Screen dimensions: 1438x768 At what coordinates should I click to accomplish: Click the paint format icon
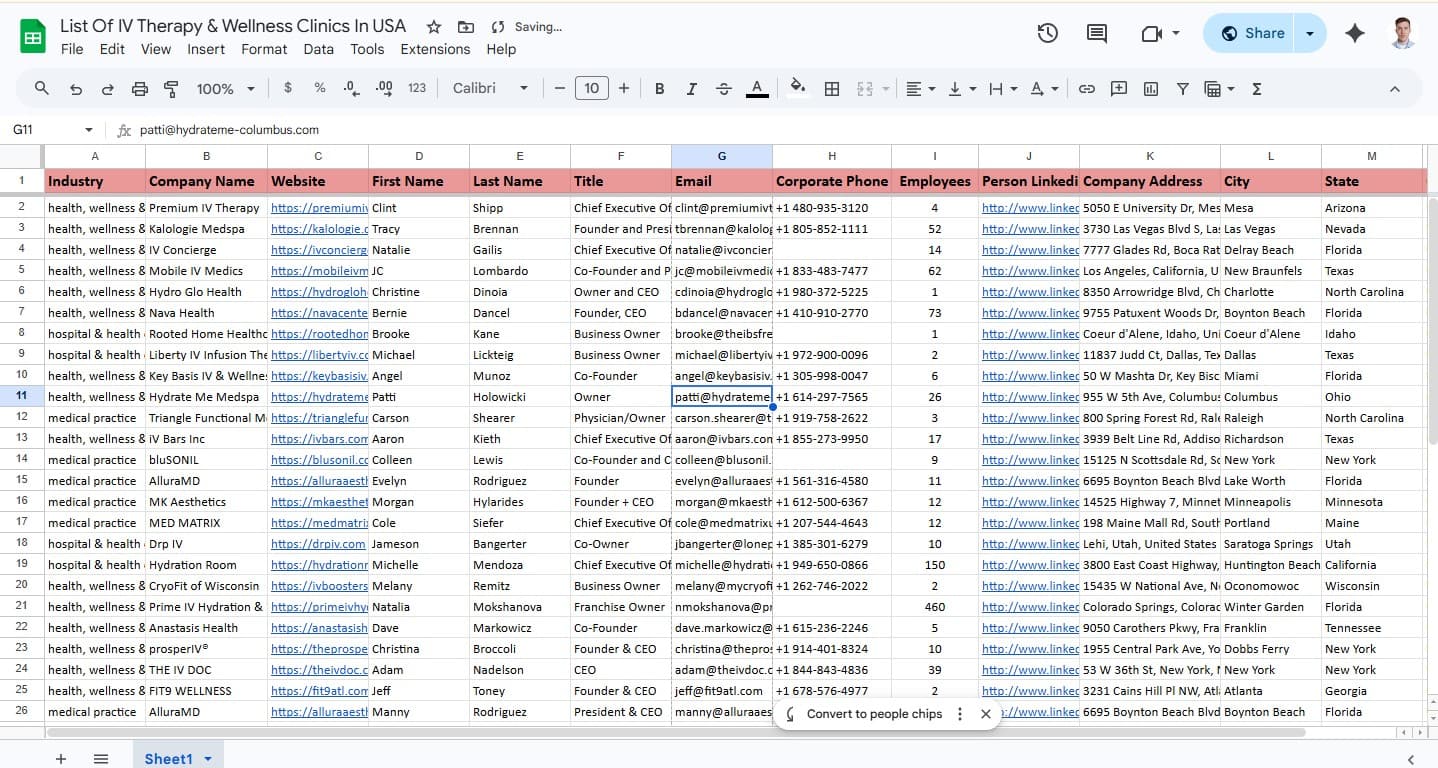pos(171,89)
